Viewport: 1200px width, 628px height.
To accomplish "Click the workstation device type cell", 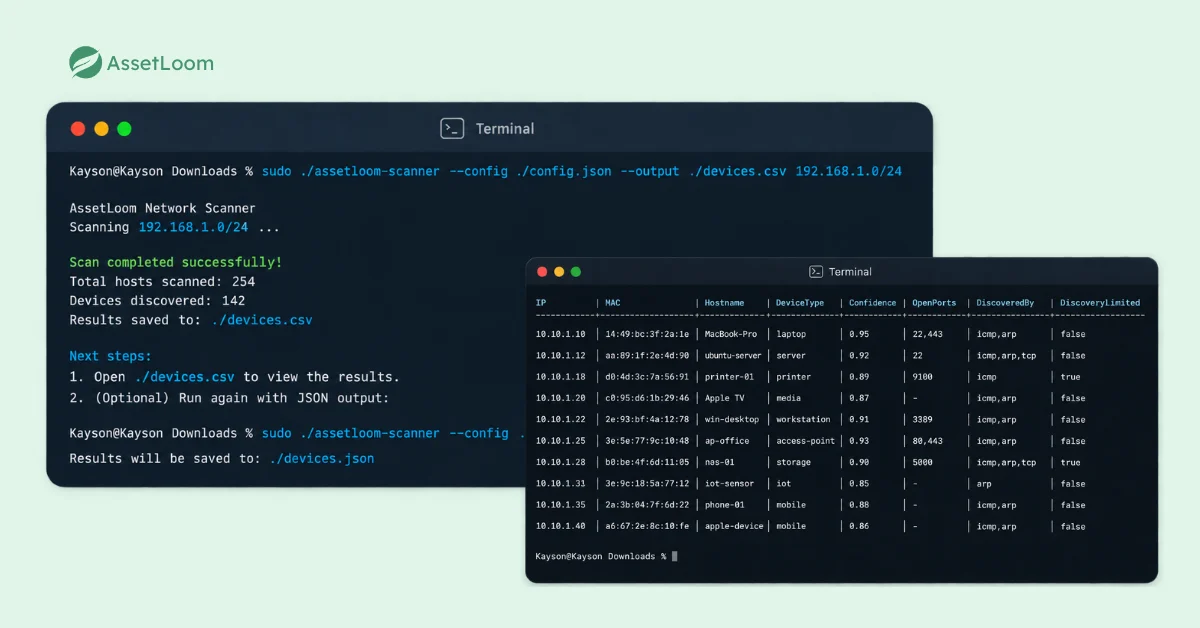I will tap(803, 419).
